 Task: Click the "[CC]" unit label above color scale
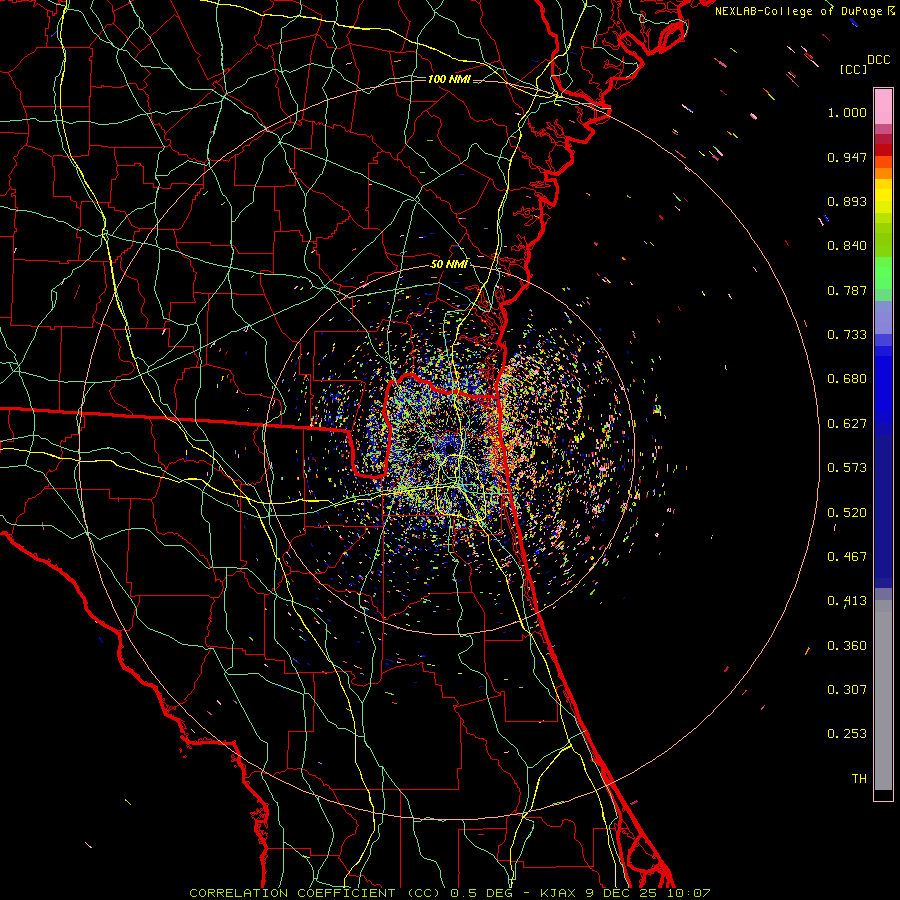point(853,69)
